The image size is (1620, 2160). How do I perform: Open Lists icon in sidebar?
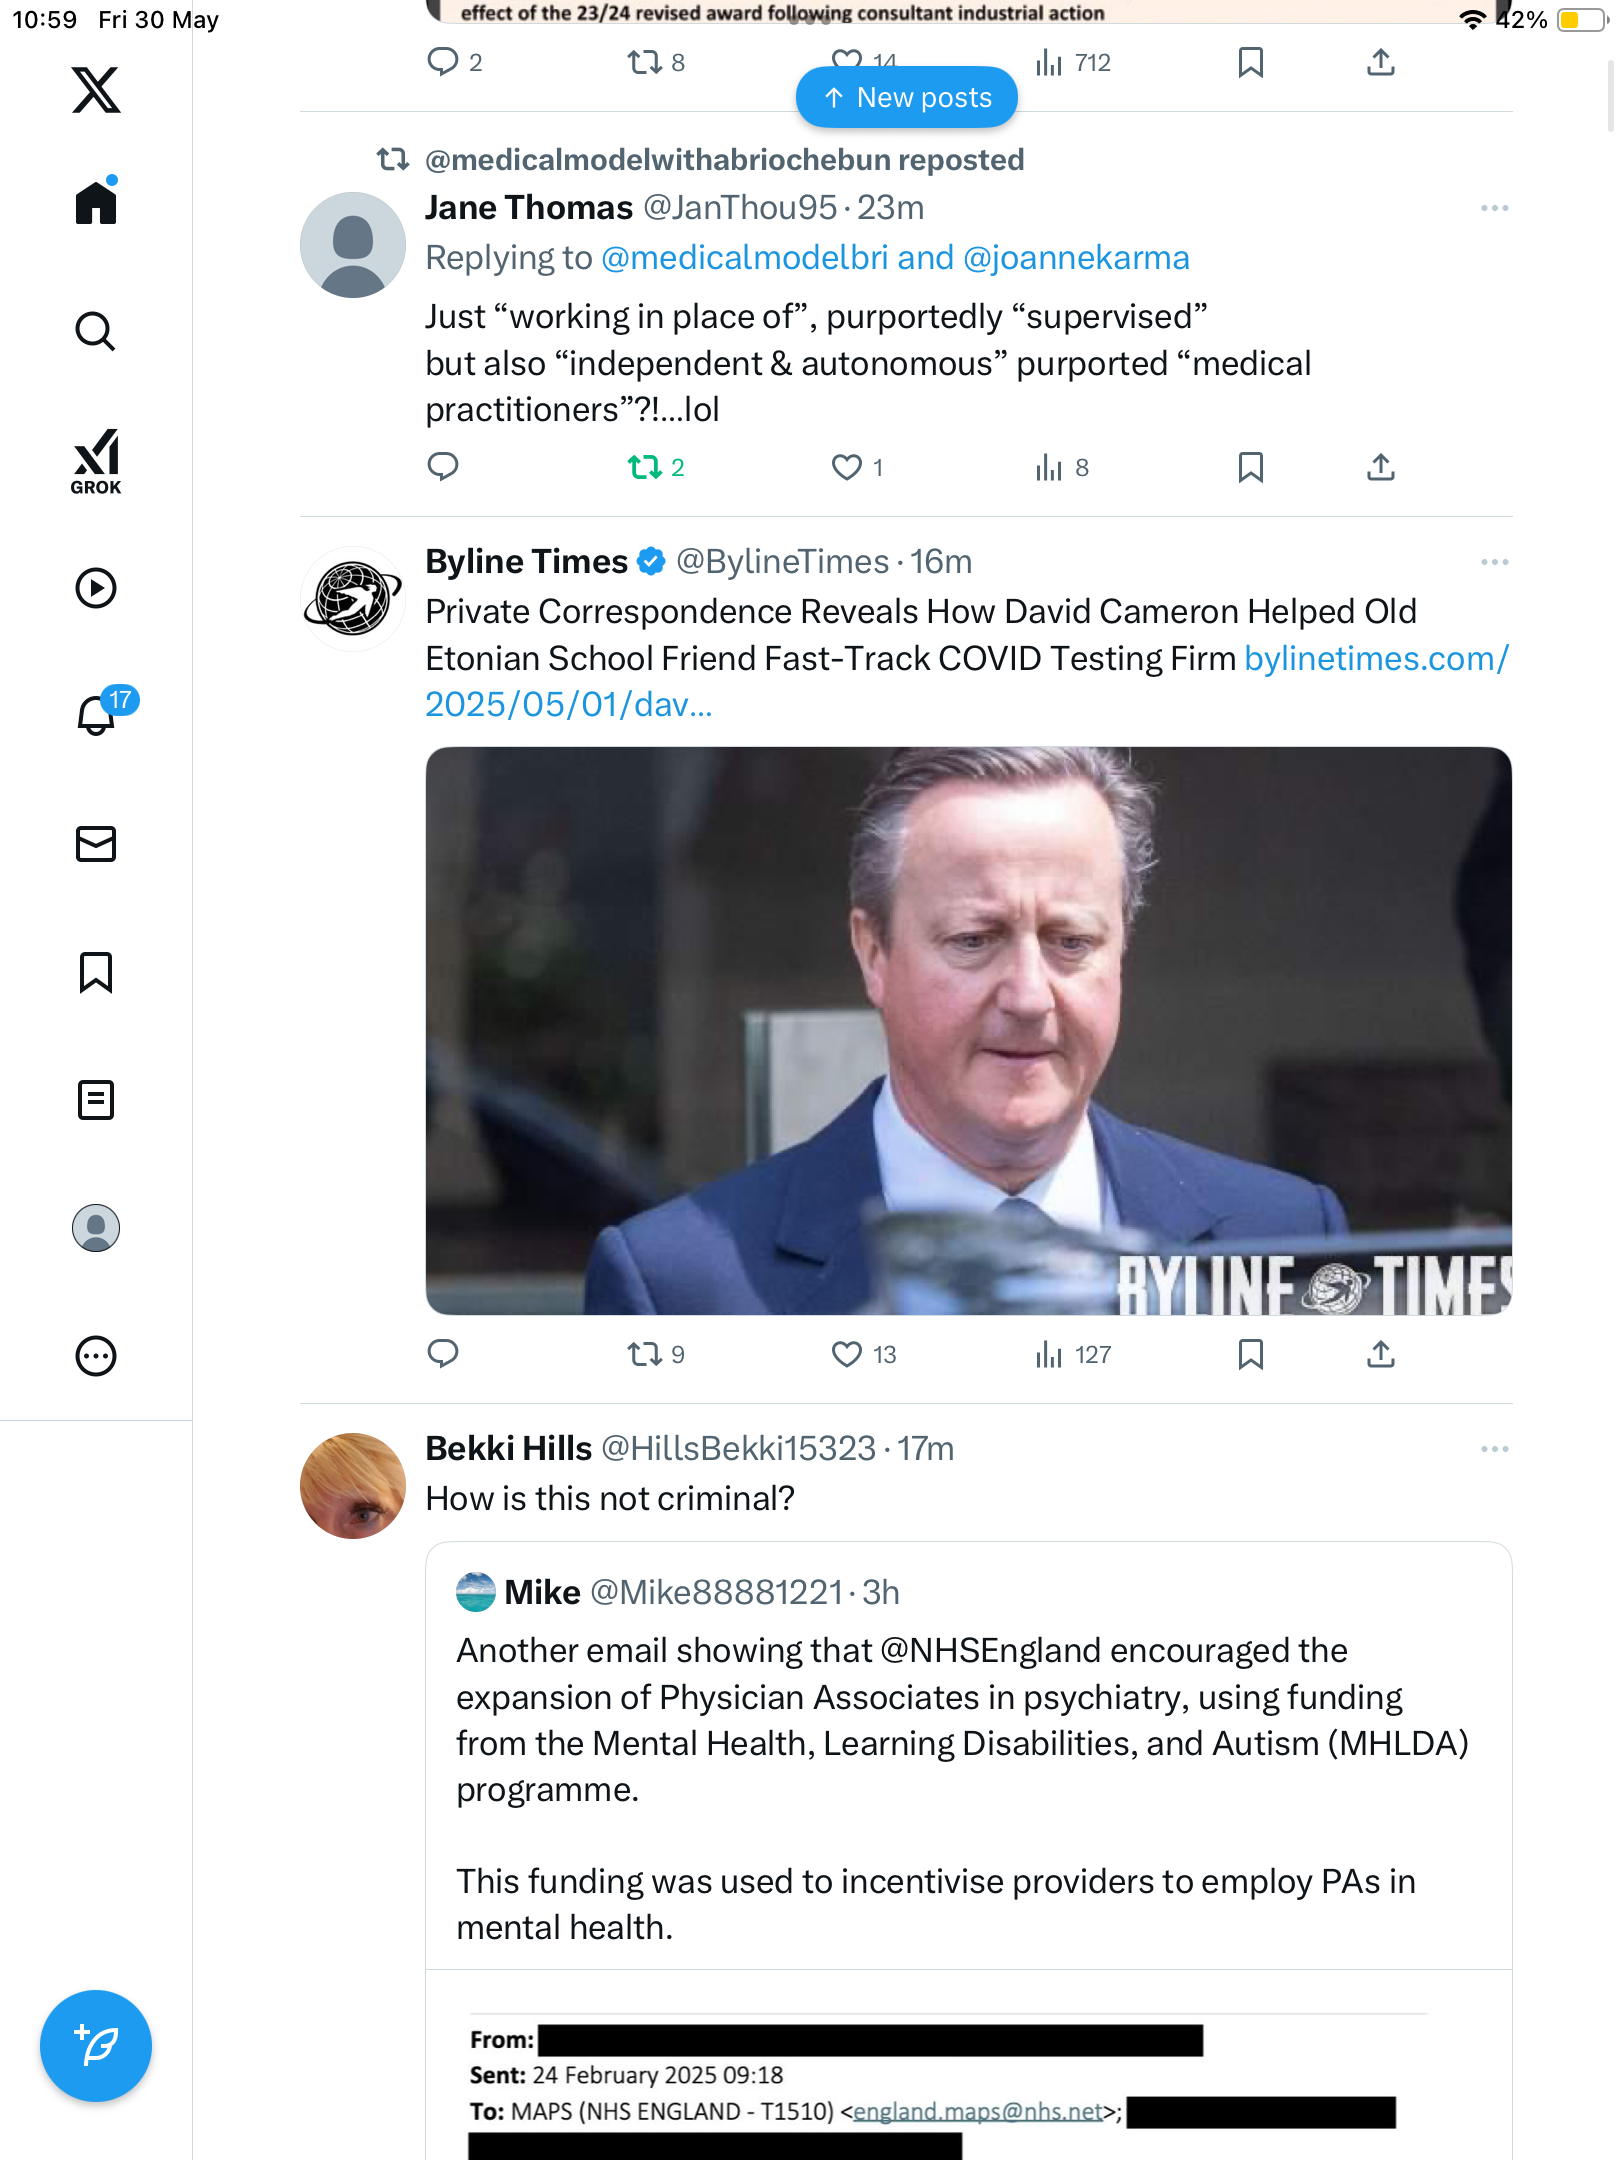pos(96,1100)
